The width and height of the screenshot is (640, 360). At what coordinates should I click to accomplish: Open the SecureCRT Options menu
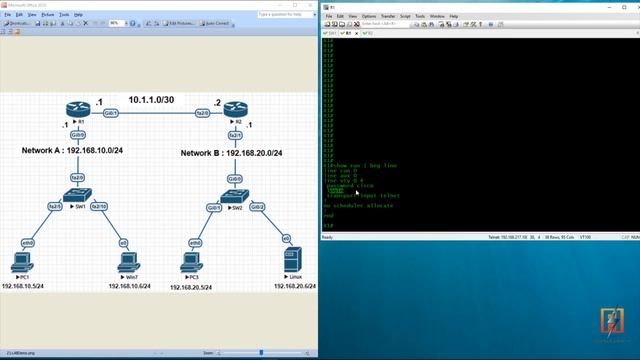[x=369, y=16]
